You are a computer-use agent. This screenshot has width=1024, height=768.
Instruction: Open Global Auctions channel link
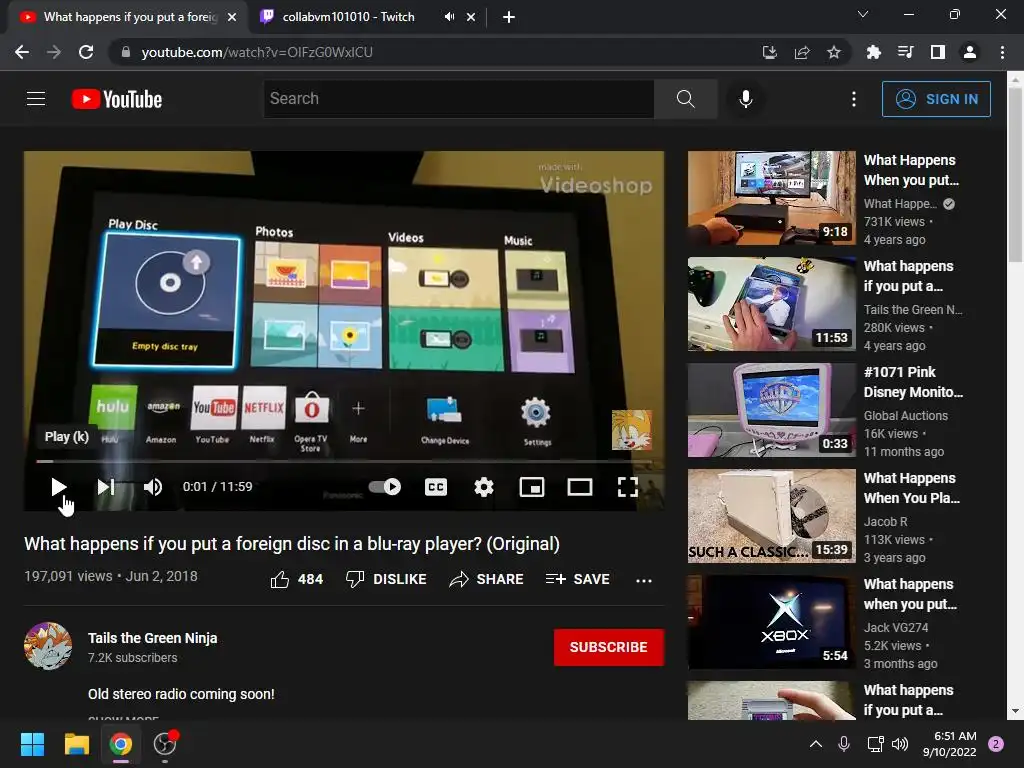coord(905,415)
